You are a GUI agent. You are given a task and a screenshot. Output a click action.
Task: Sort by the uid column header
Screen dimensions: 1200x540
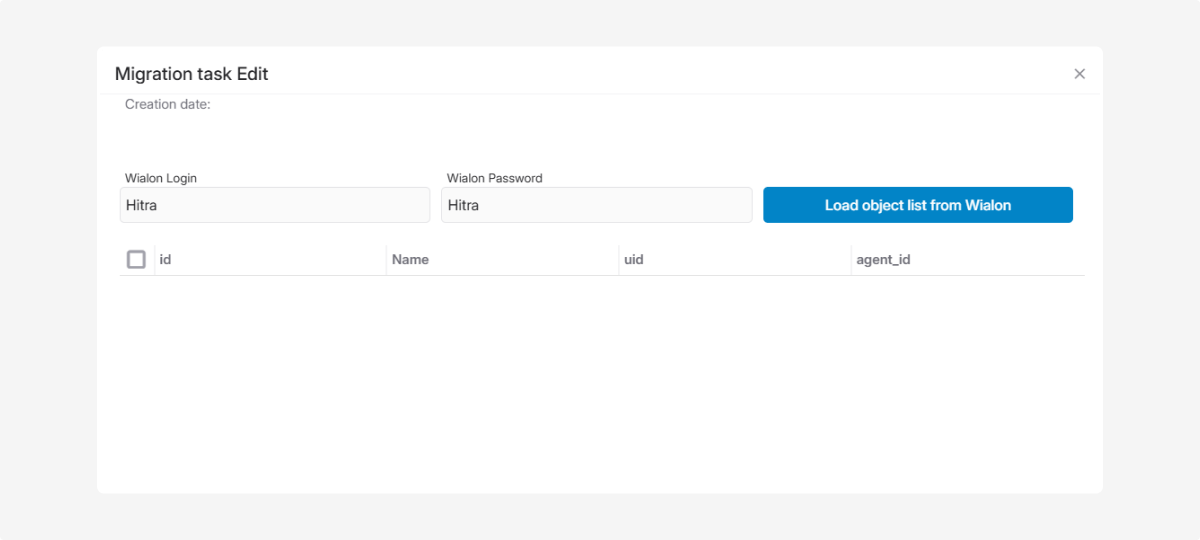633,260
